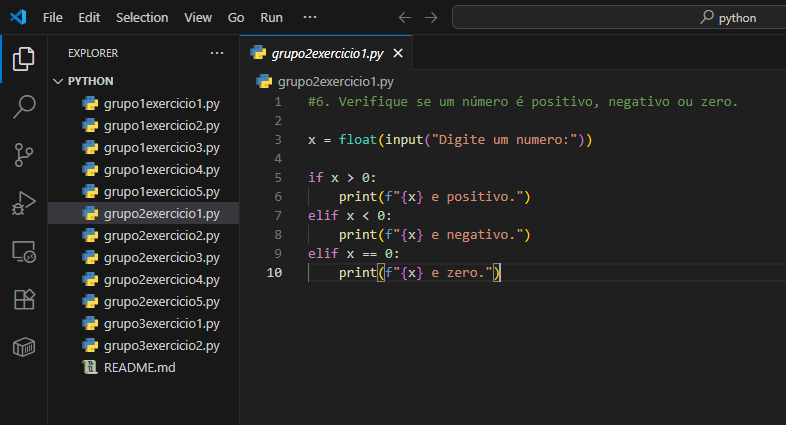
Task: Click the 'e positivo.' print statement
Action: (435, 196)
